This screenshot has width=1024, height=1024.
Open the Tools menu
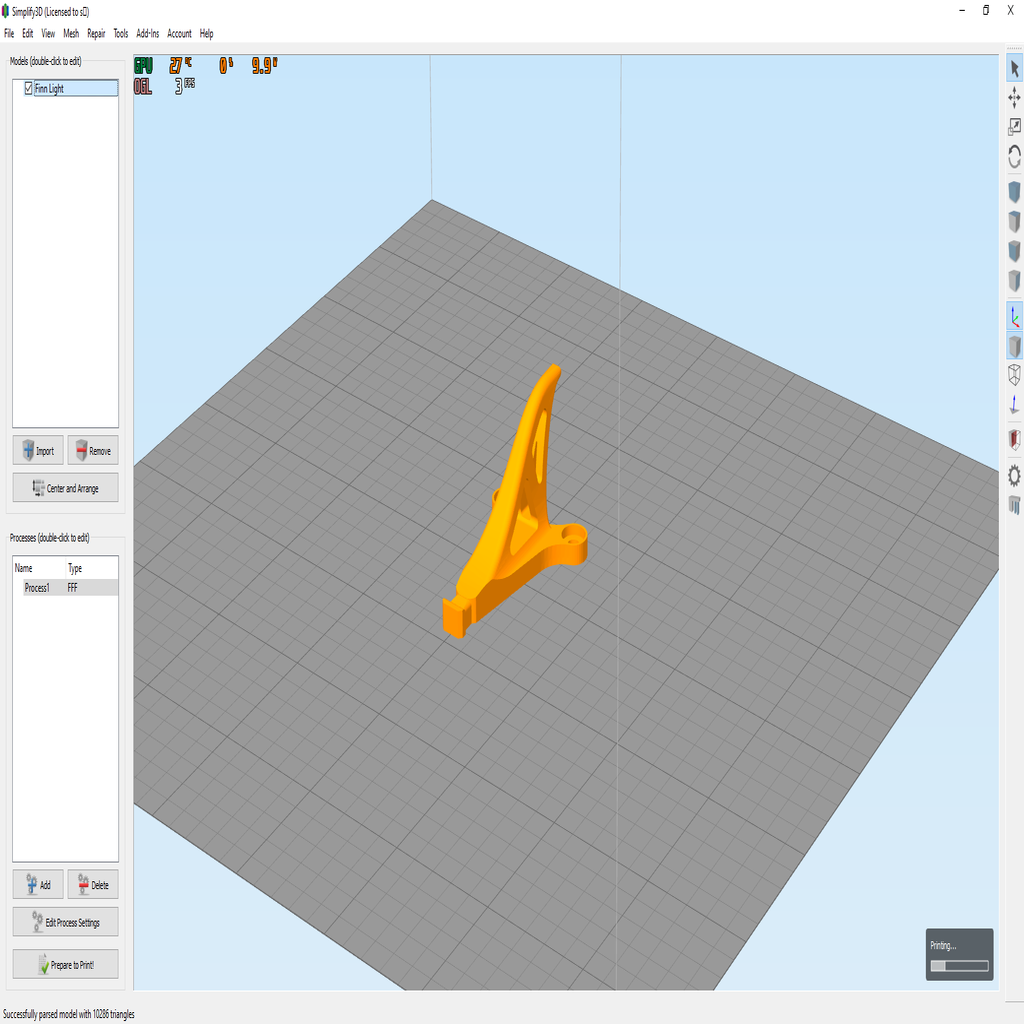coord(120,33)
